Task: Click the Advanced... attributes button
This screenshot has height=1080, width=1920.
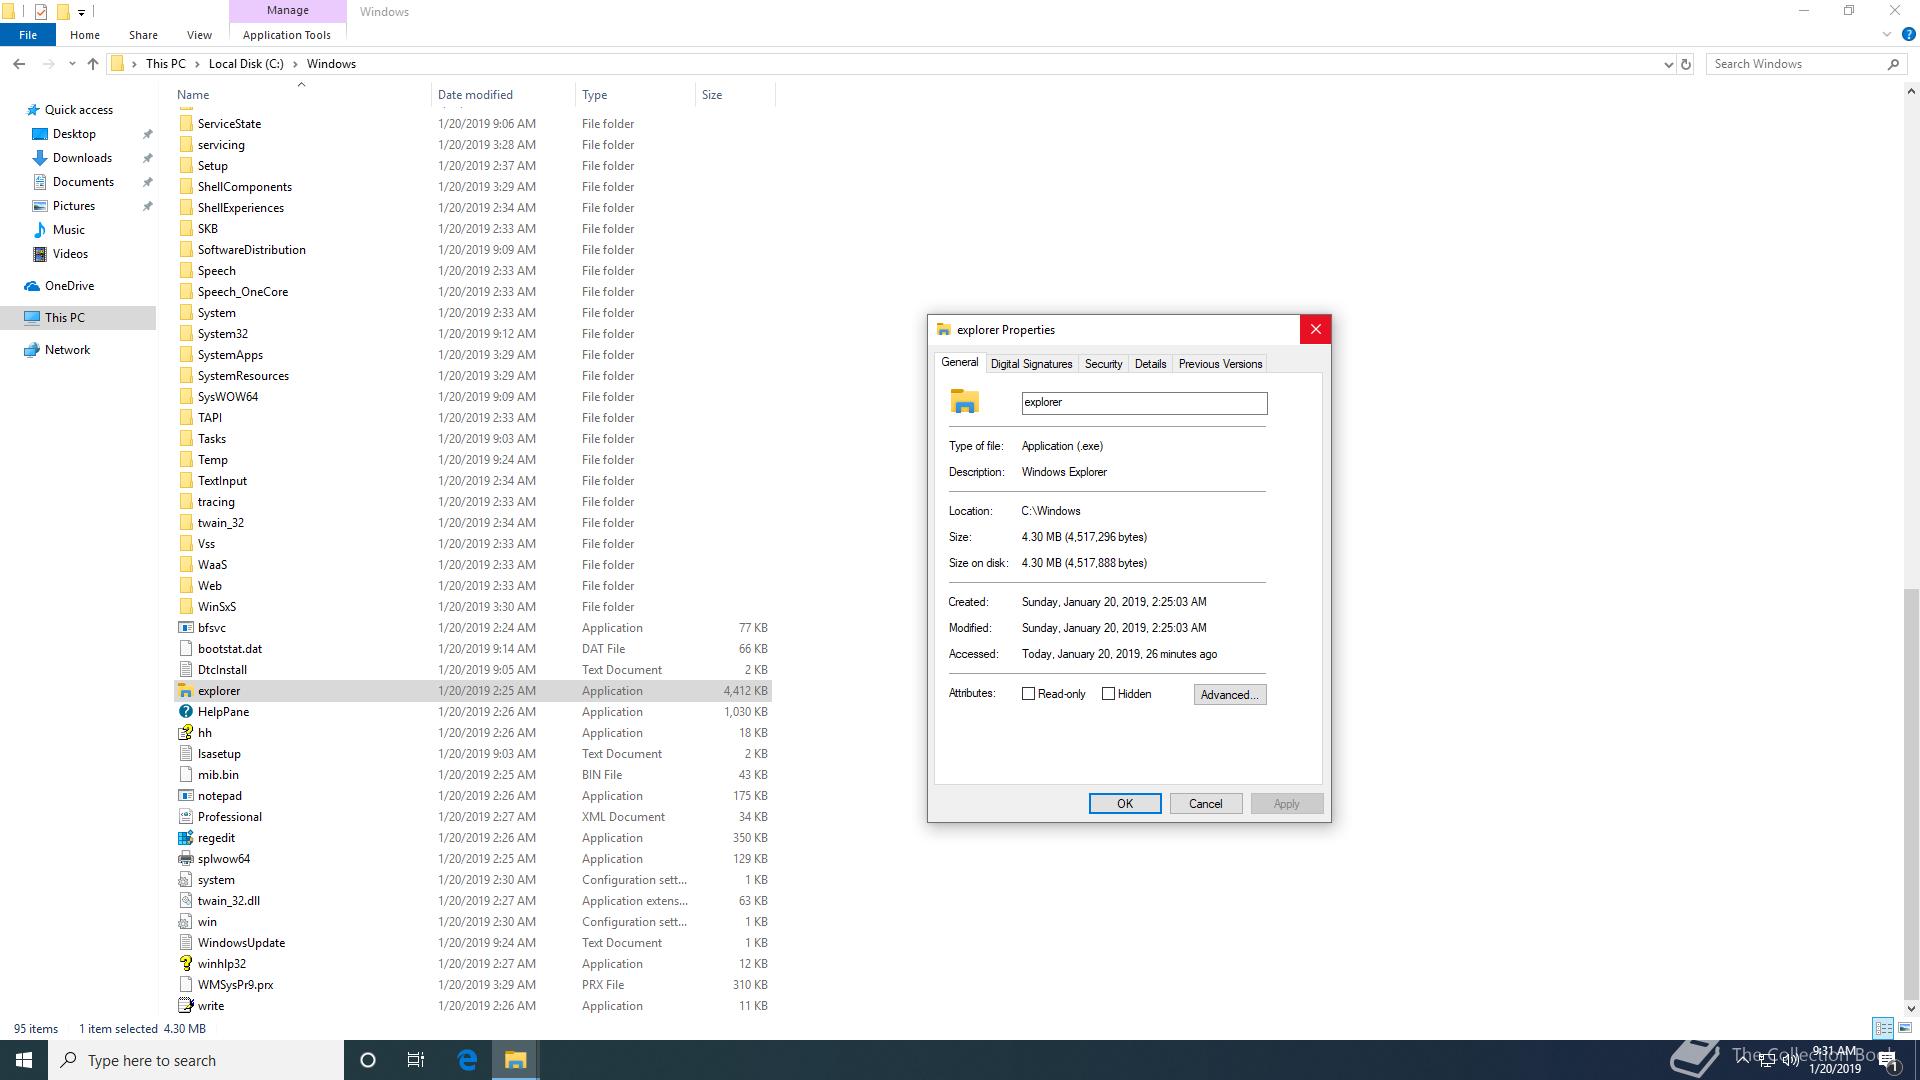Action: (1229, 695)
